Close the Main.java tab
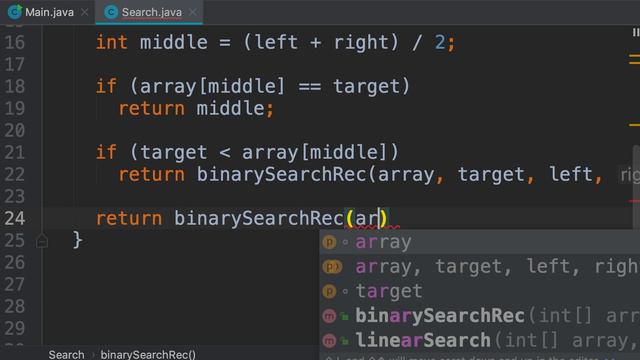The width and height of the screenshot is (640, 360). click(84, 12)
